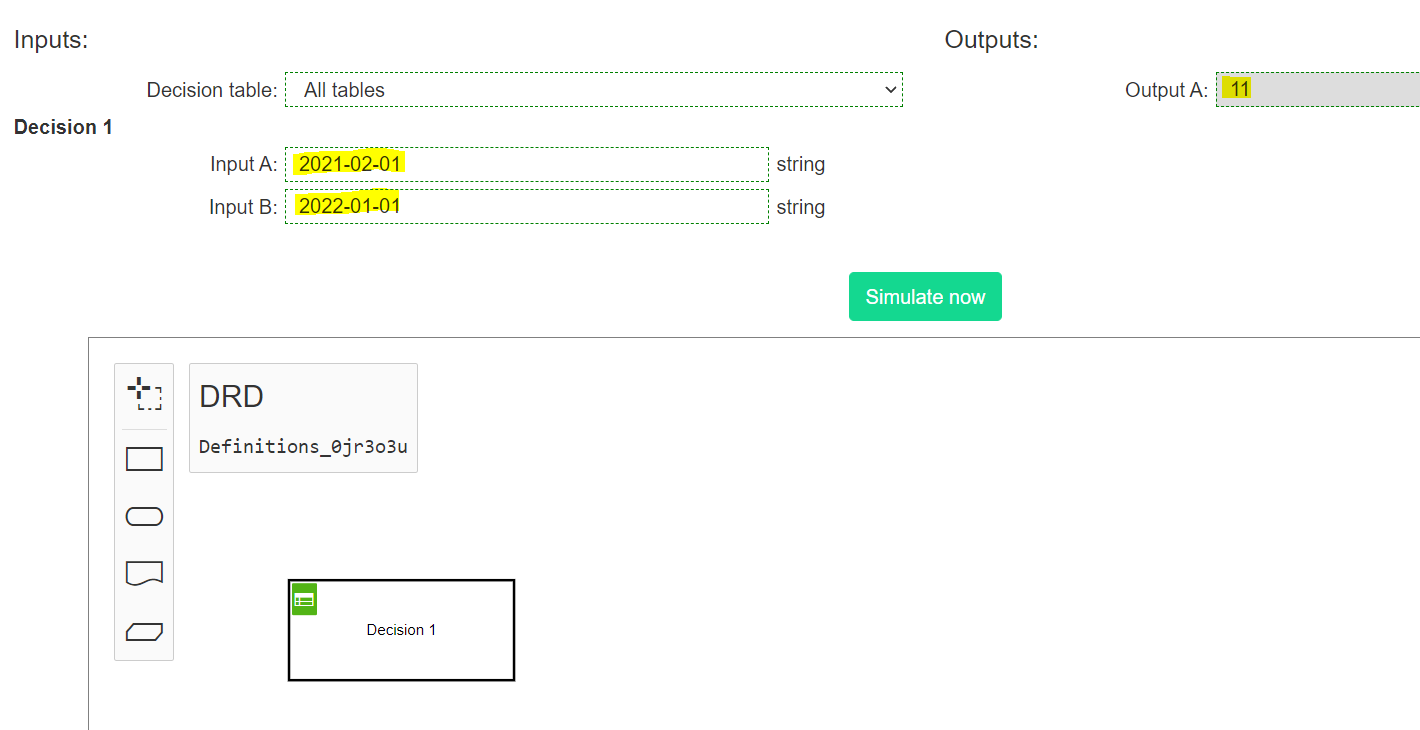The height and width of the screenshot is (730, 1420).
Task: Pick the create input data (oval) tool
Action: 144,516
